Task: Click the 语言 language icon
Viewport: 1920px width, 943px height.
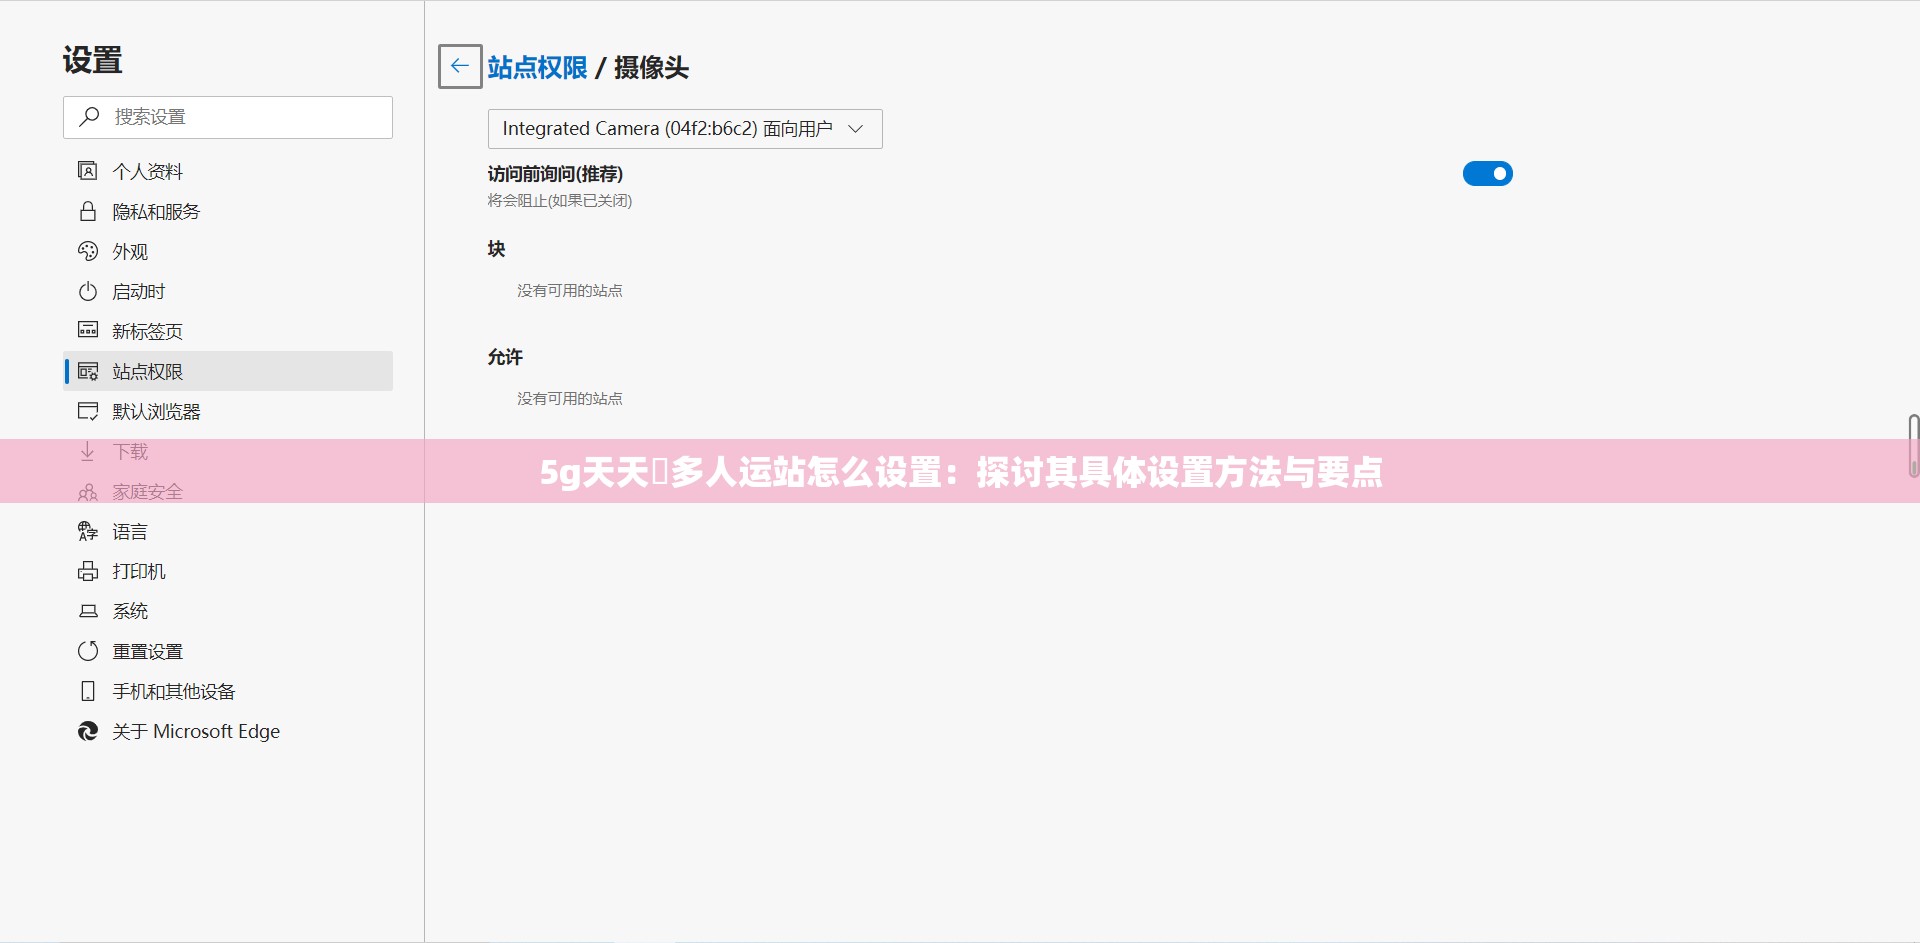Action: [x=88, y=531]
